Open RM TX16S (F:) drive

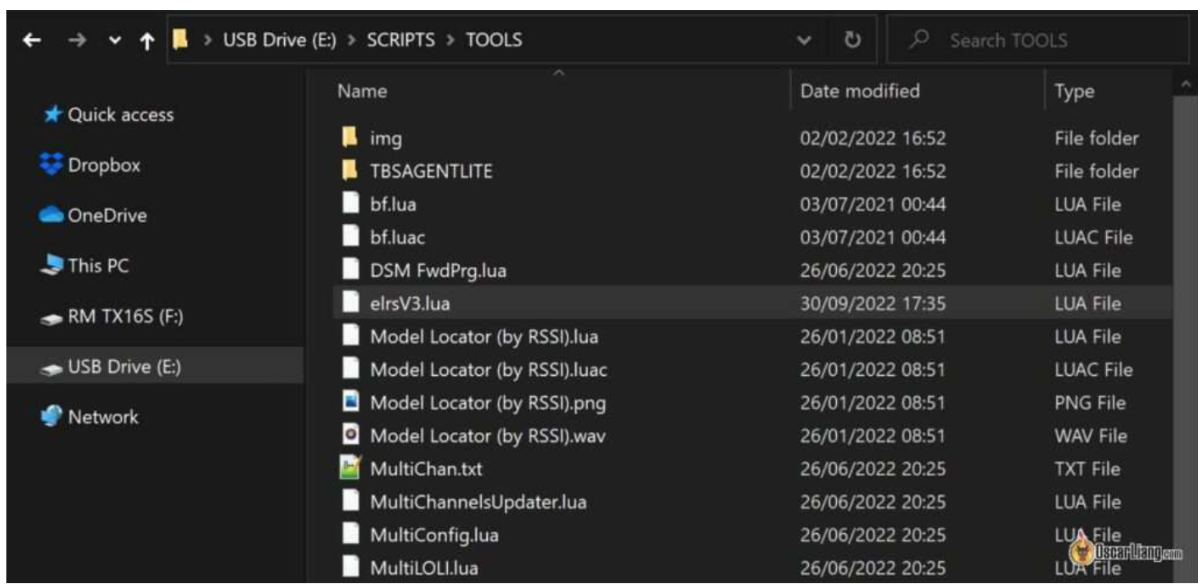pos(125,317)
